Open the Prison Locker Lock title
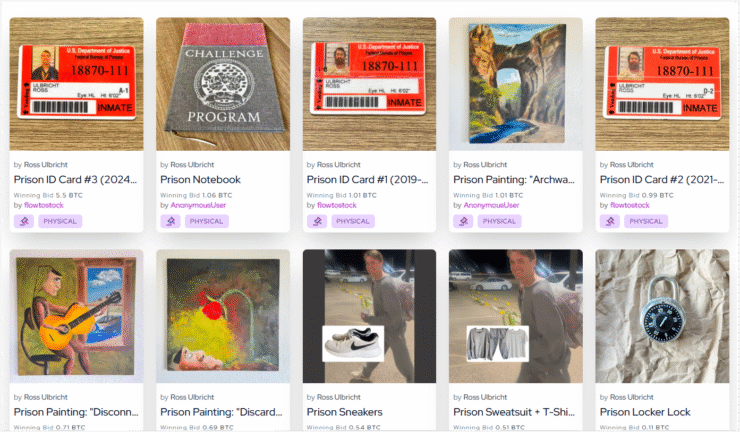740x432 pixels. point(645,412)
